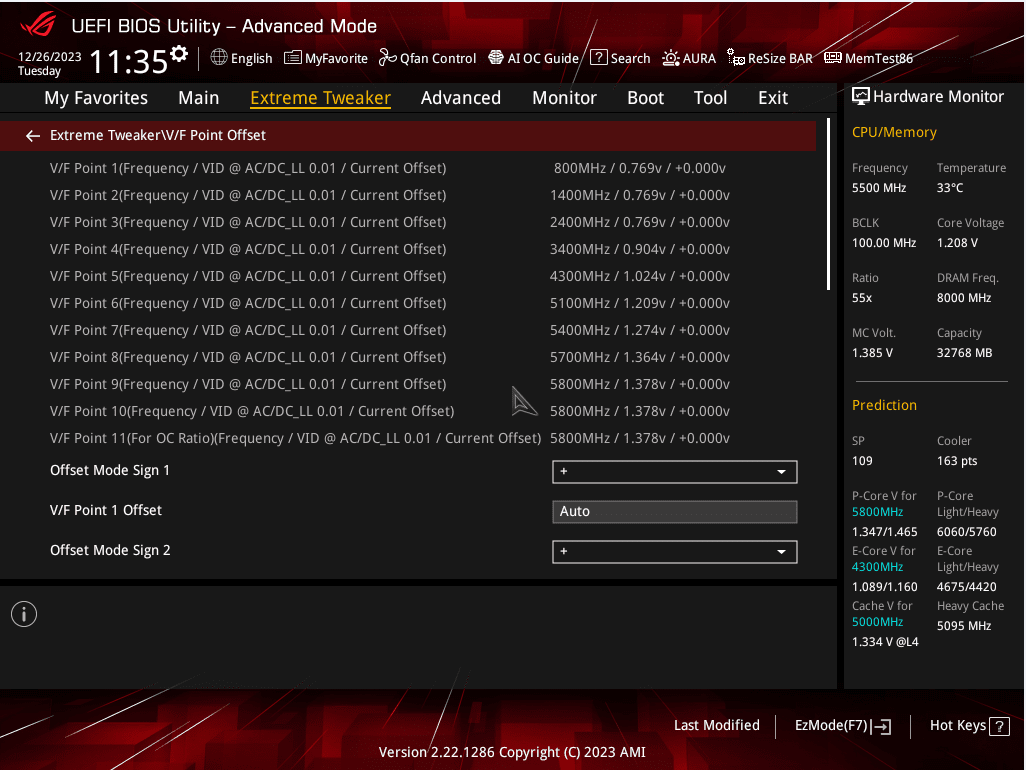Click the ROG logo icon
The width and height of the screenshot is (1026, 770).
(39, 24)
